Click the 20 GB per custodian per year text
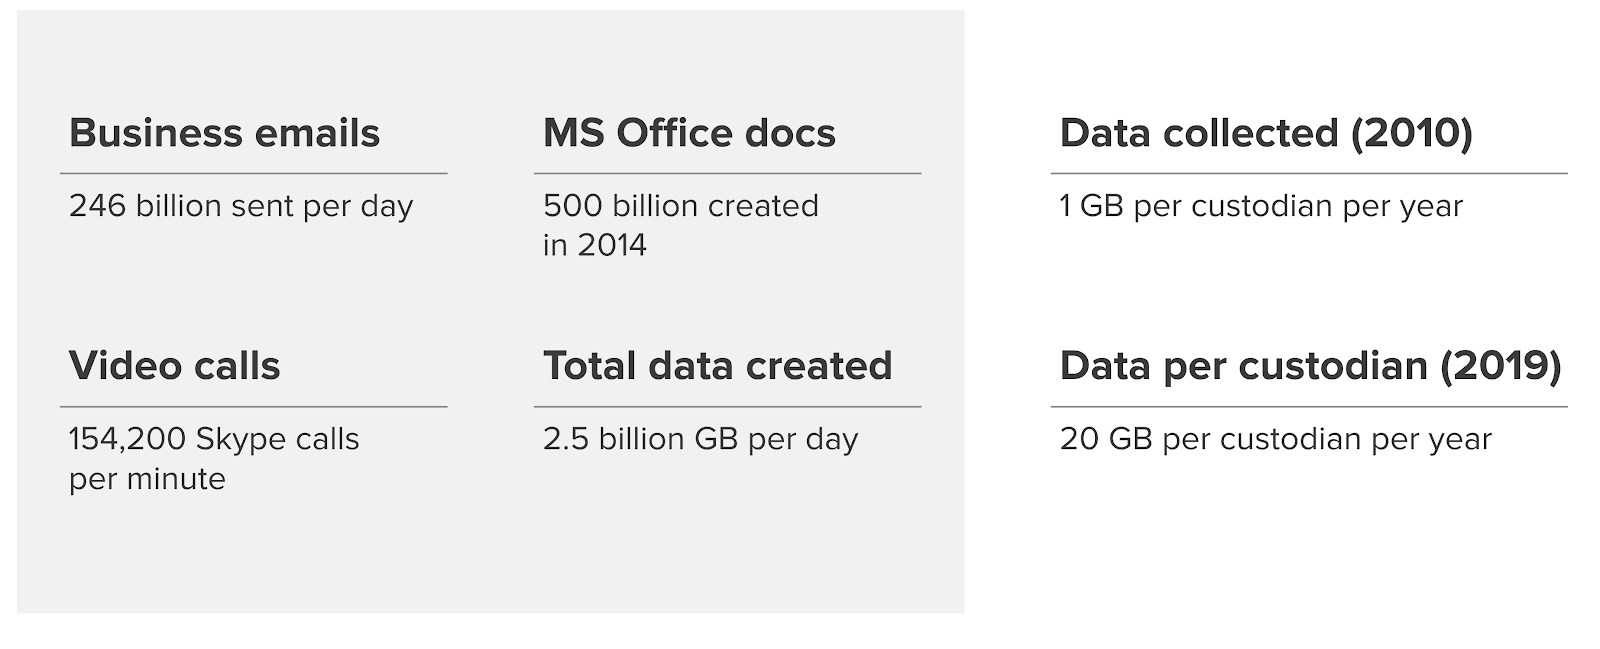The width and height of the screenshot is (1600, 649). pyautogui.click(x=1276, y=439)
